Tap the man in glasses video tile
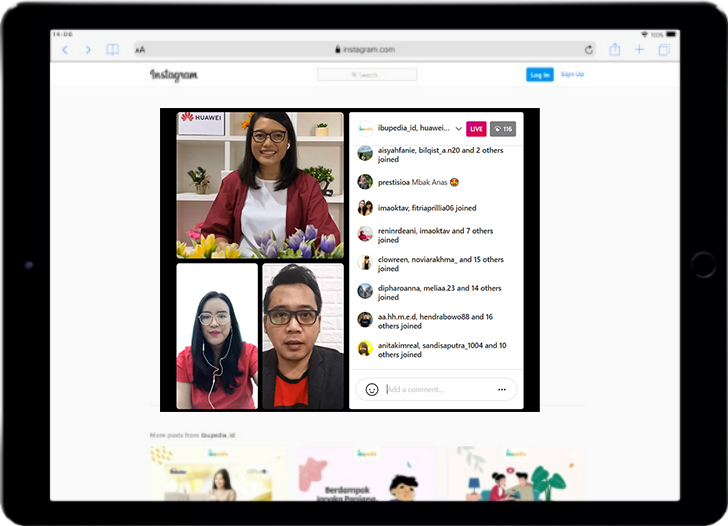Image resolution: width=728 pixels, height=526 pixels. click(303, 336)
